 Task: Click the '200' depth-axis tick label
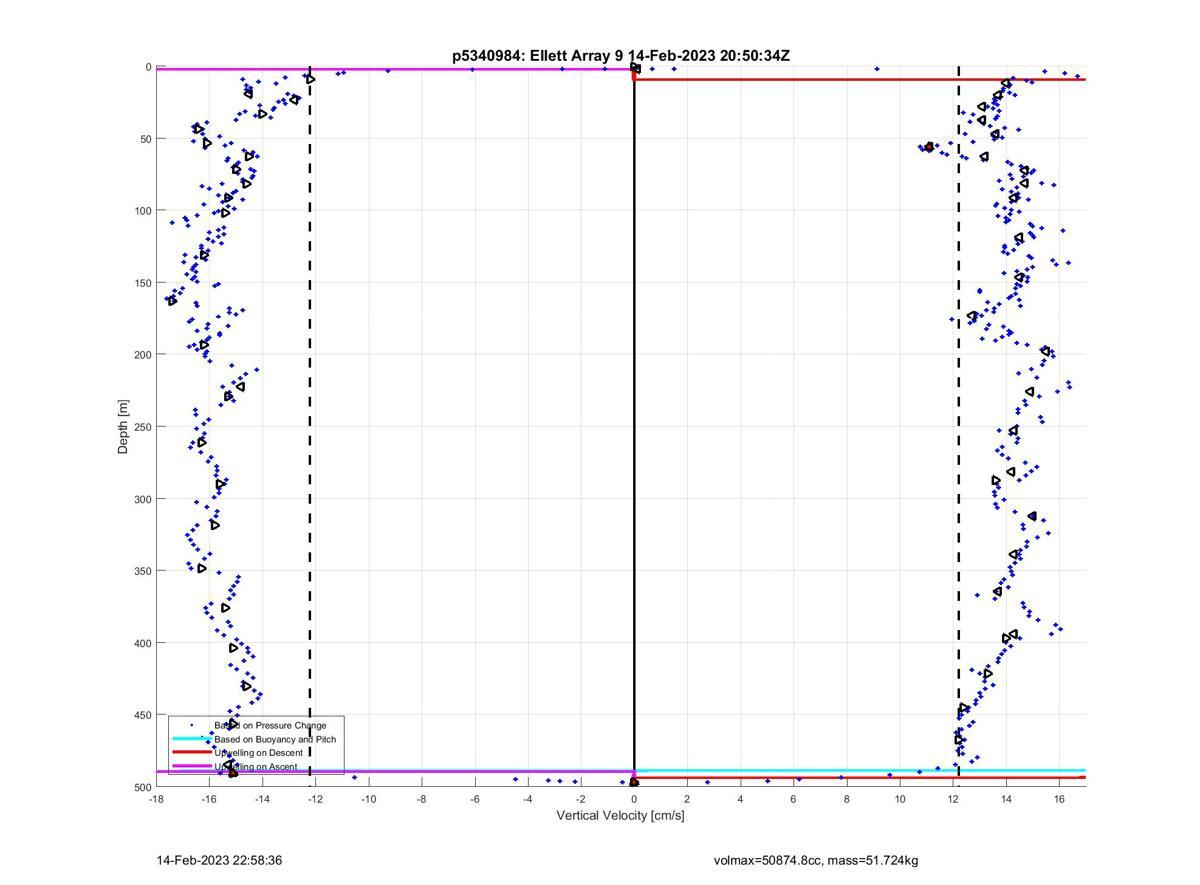(x=142, y=355)
